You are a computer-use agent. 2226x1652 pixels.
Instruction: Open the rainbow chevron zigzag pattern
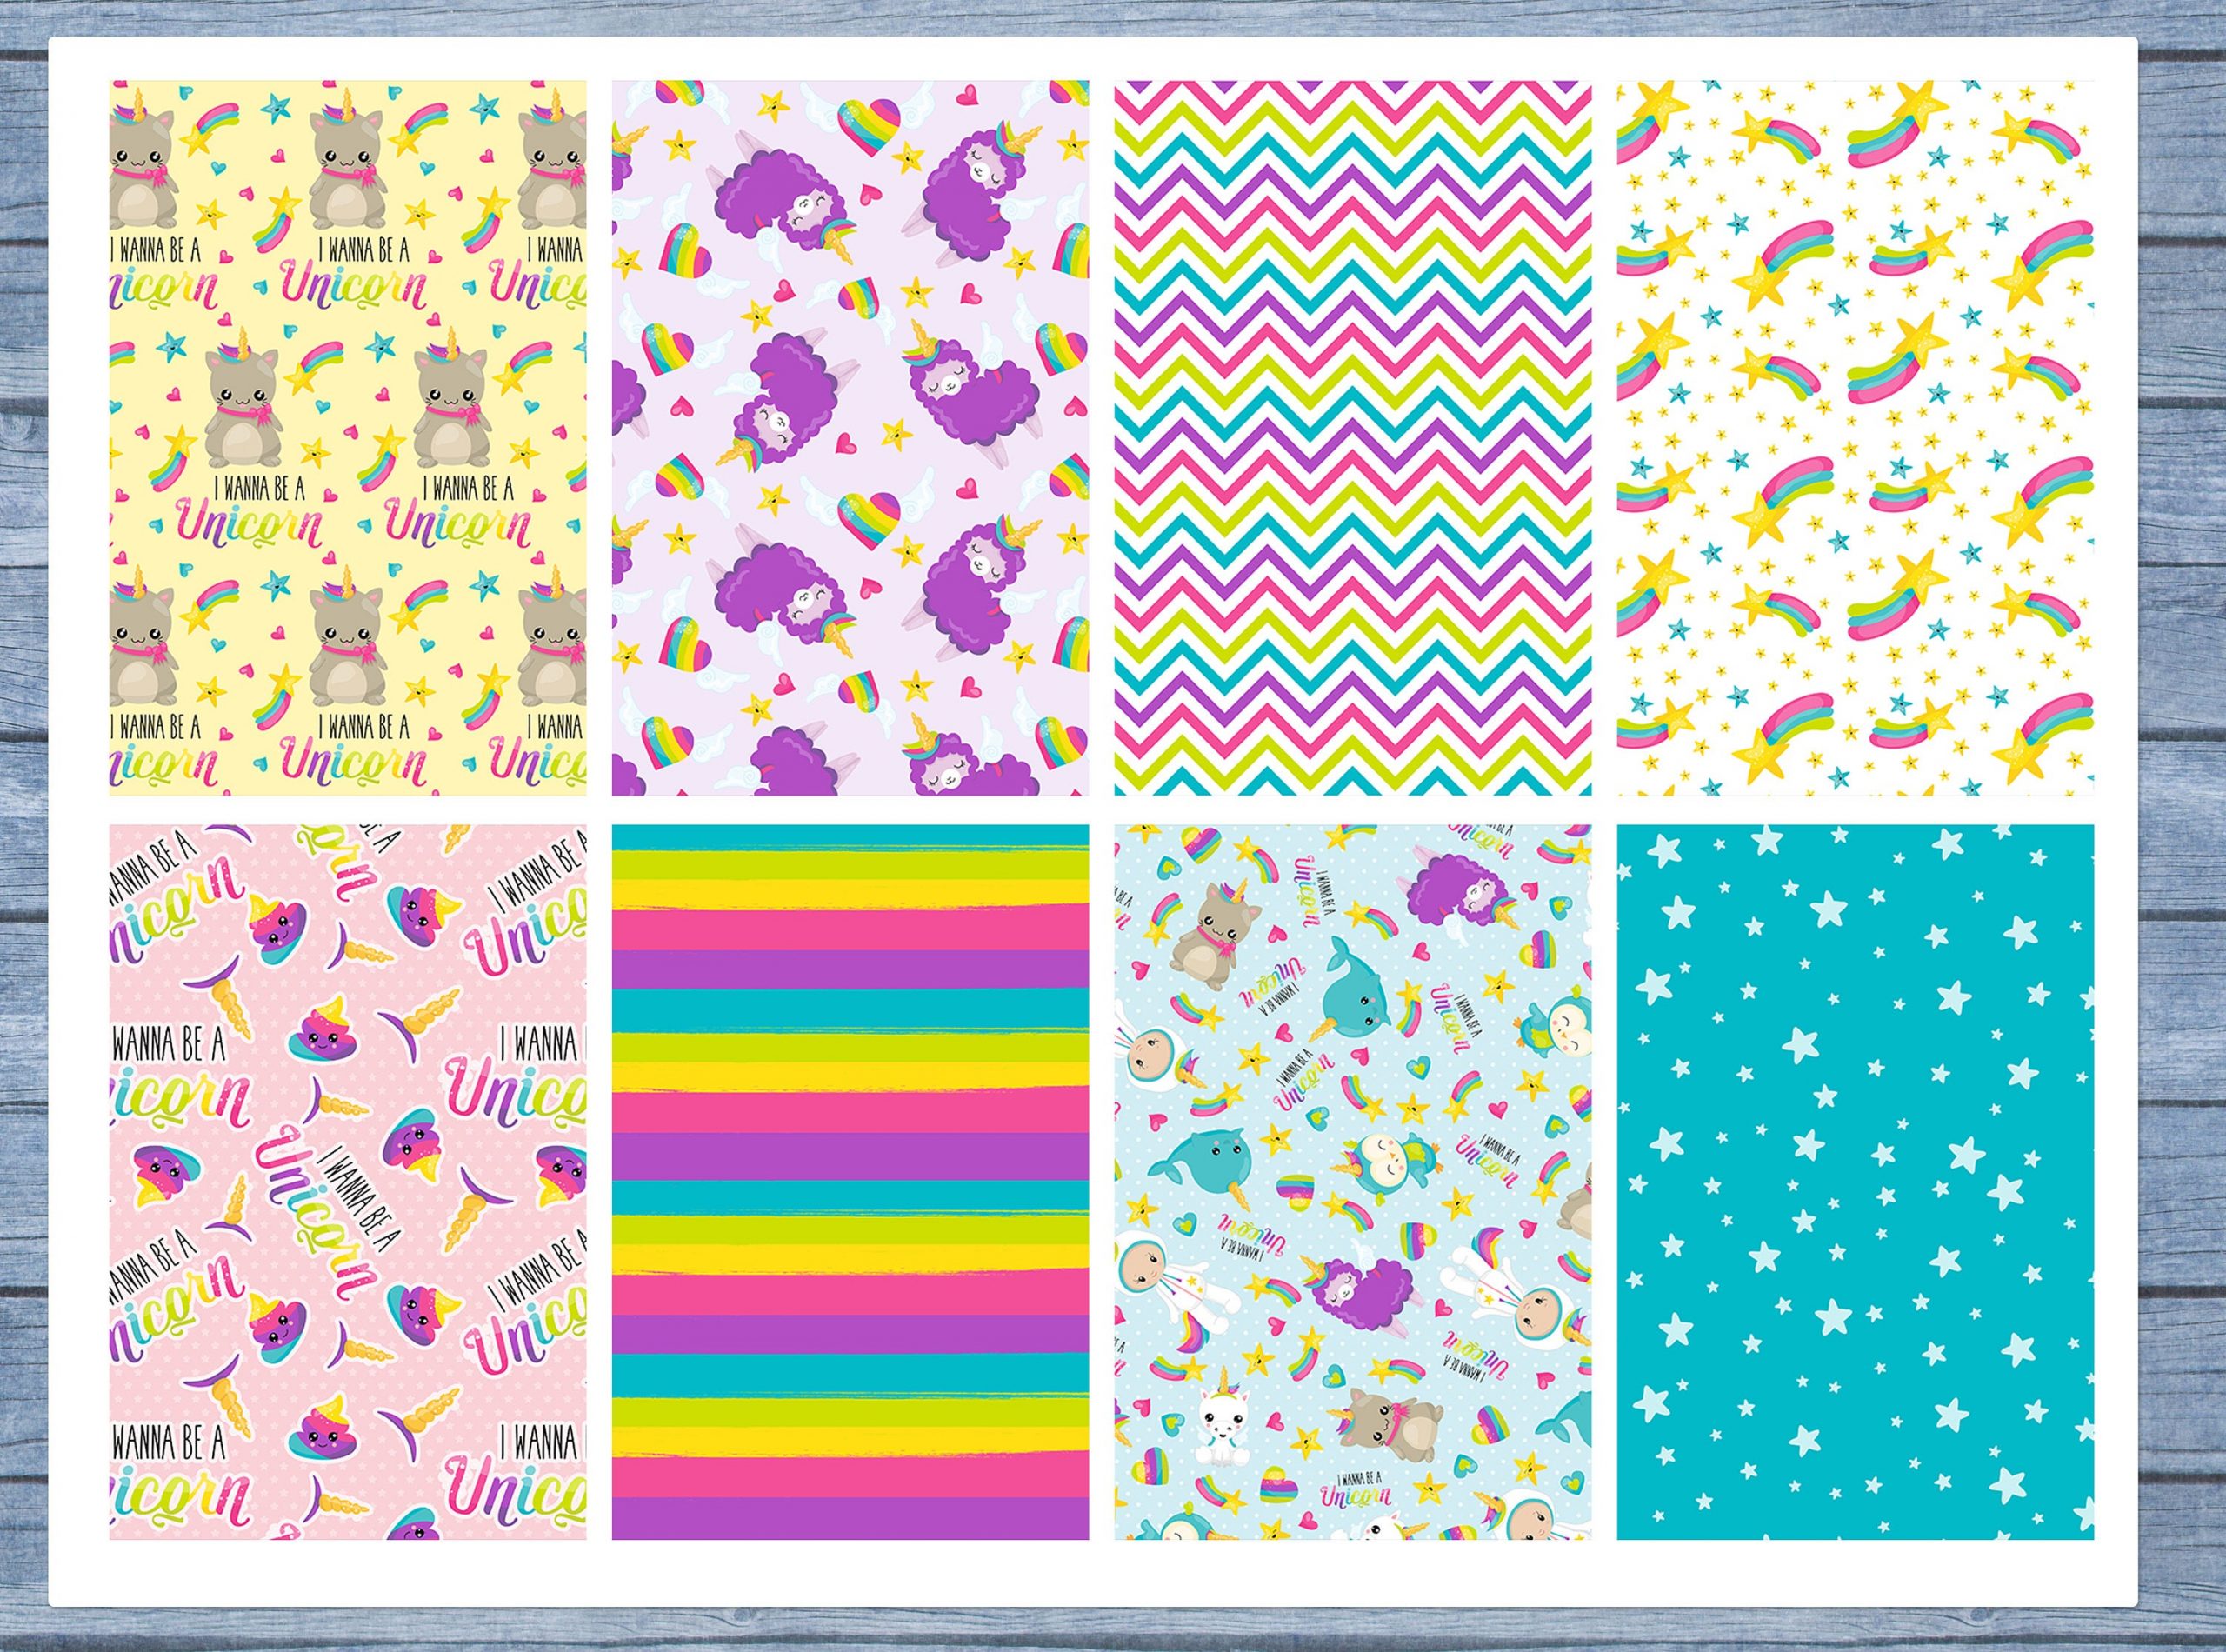tap(1352, 438)
